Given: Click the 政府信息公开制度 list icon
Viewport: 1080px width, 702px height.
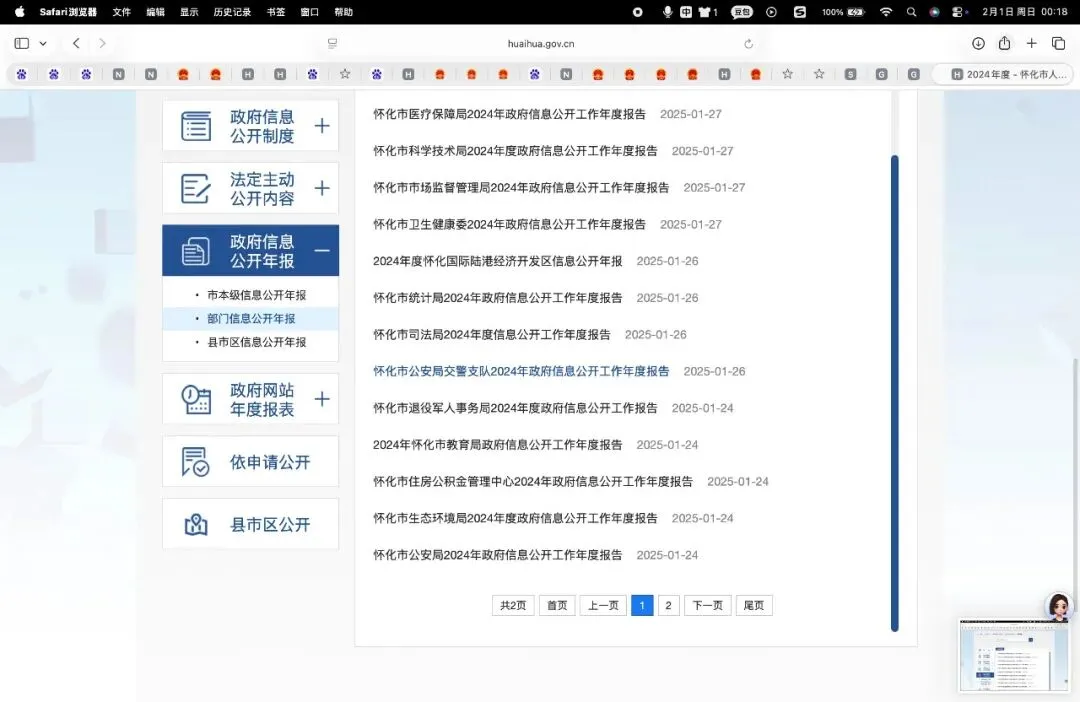Looking at the screenshot, I should [196, 126].
